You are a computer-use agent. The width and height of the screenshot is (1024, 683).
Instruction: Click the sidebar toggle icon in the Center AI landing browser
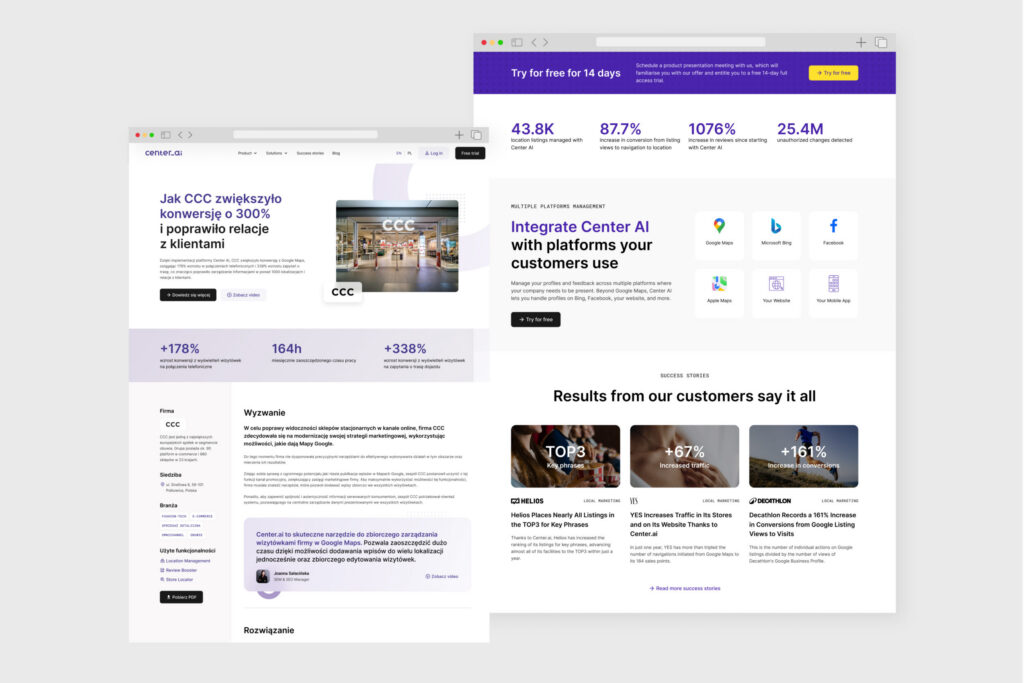click(517, 42)
